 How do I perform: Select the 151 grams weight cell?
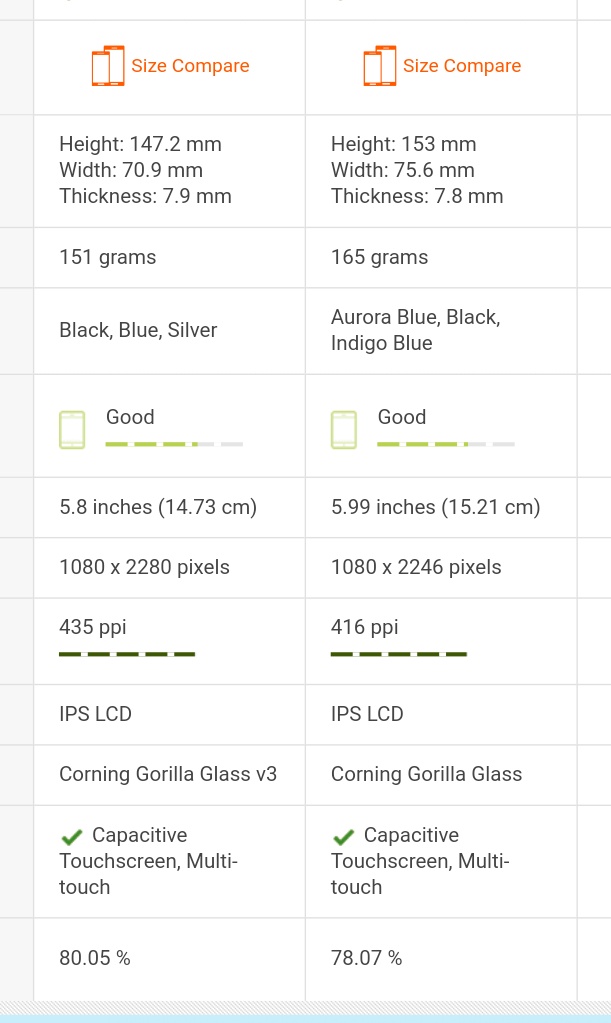click(x=170, y=258)
